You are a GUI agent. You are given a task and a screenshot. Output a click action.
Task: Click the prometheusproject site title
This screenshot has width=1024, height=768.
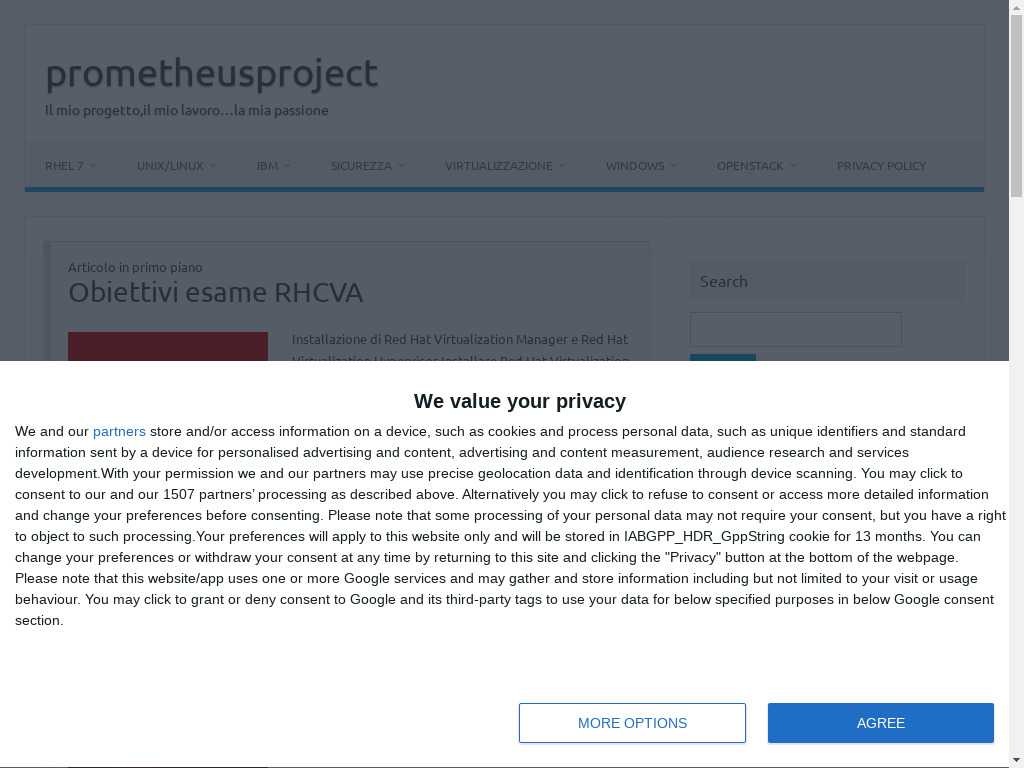212,73
